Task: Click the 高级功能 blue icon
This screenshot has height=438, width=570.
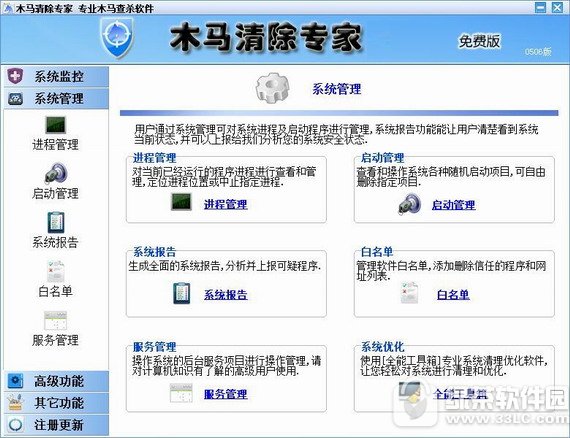Action: (x=15, y=381)
